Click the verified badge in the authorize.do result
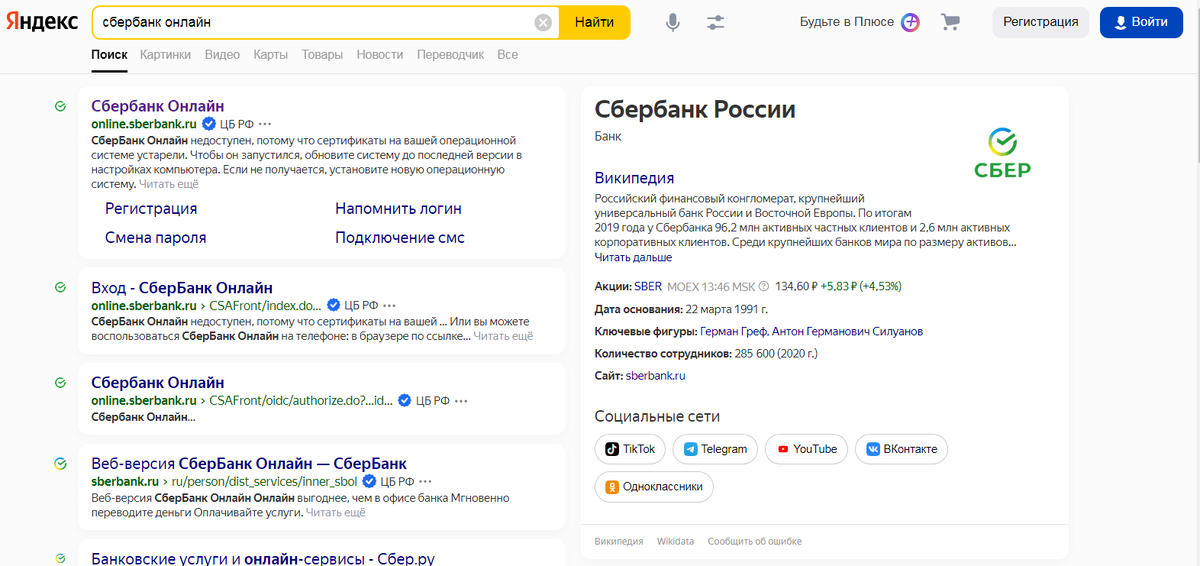The width and height of the screenshot is (1200, 566). click(405, 400)
